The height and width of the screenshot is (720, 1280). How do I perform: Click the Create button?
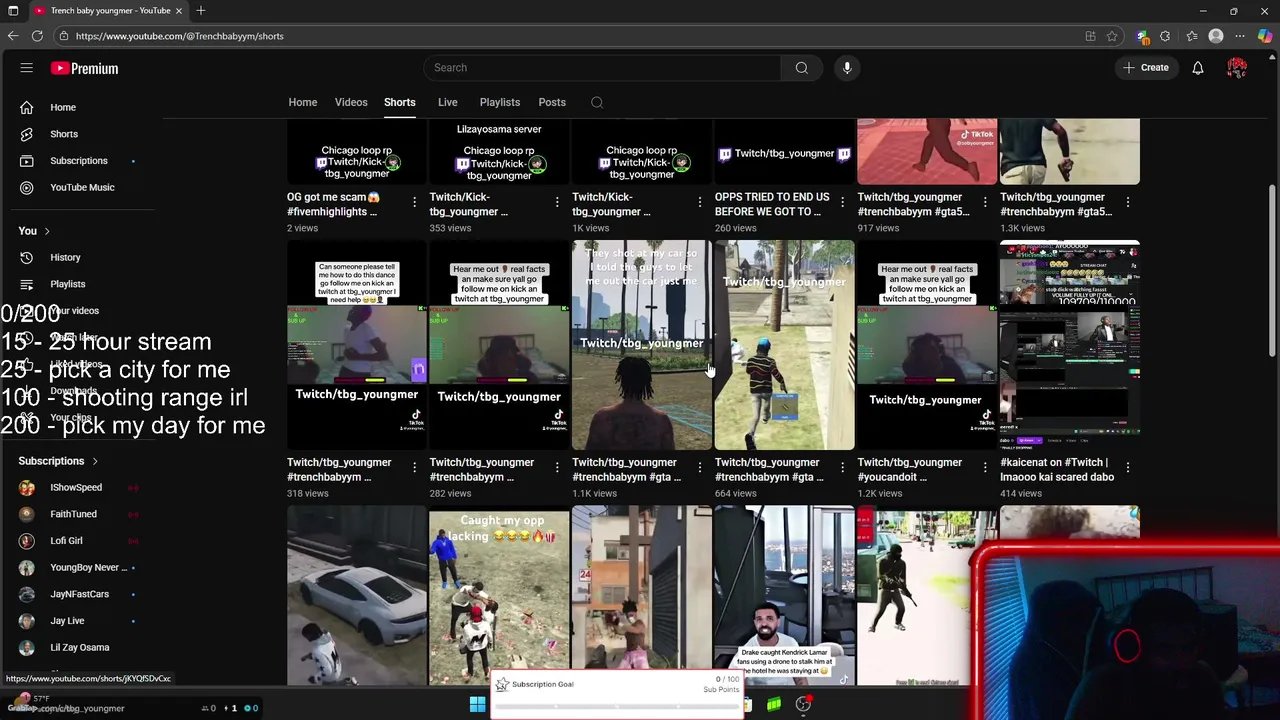[x=1145, y=68]
